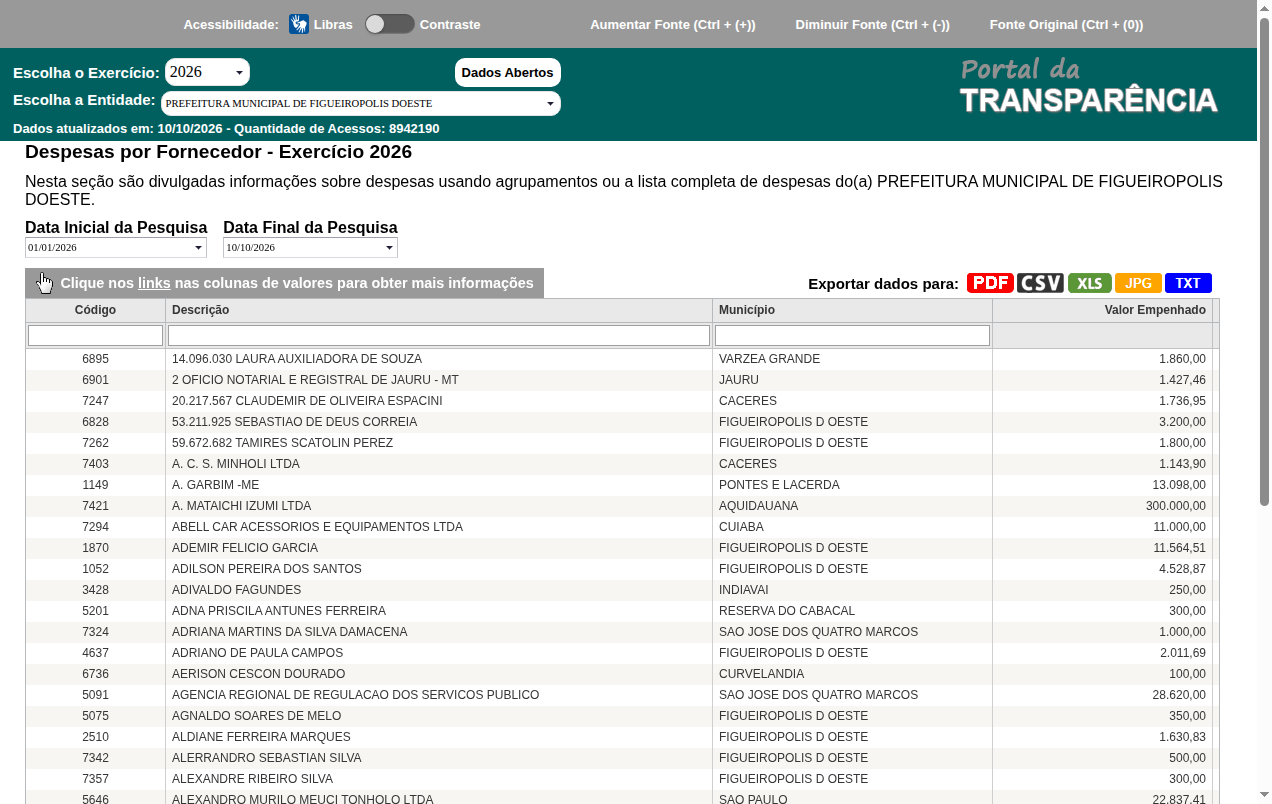Click value 3.200,00 for Sebastiao de Deus Correia
1272x804 pixels.
tap(1182, 422)
